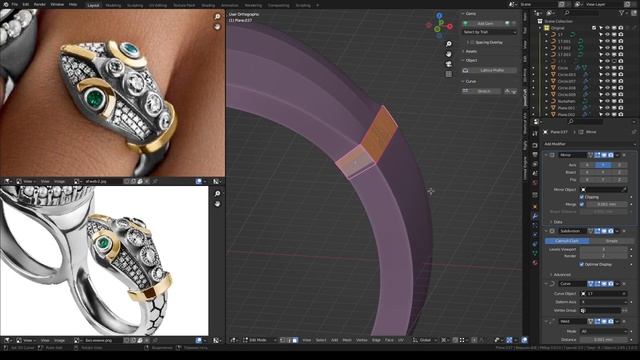The image size is (640, 360).
Task: Toggle Mirror Axis Y button
Action: (x=603, y=165)
